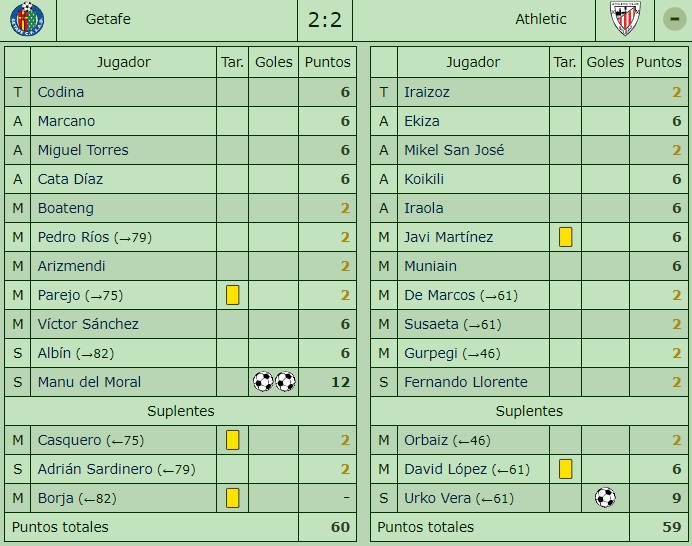Click the 2:2 match score
Image resolution: width=692 pixels, height=546 pixels.
325,19
